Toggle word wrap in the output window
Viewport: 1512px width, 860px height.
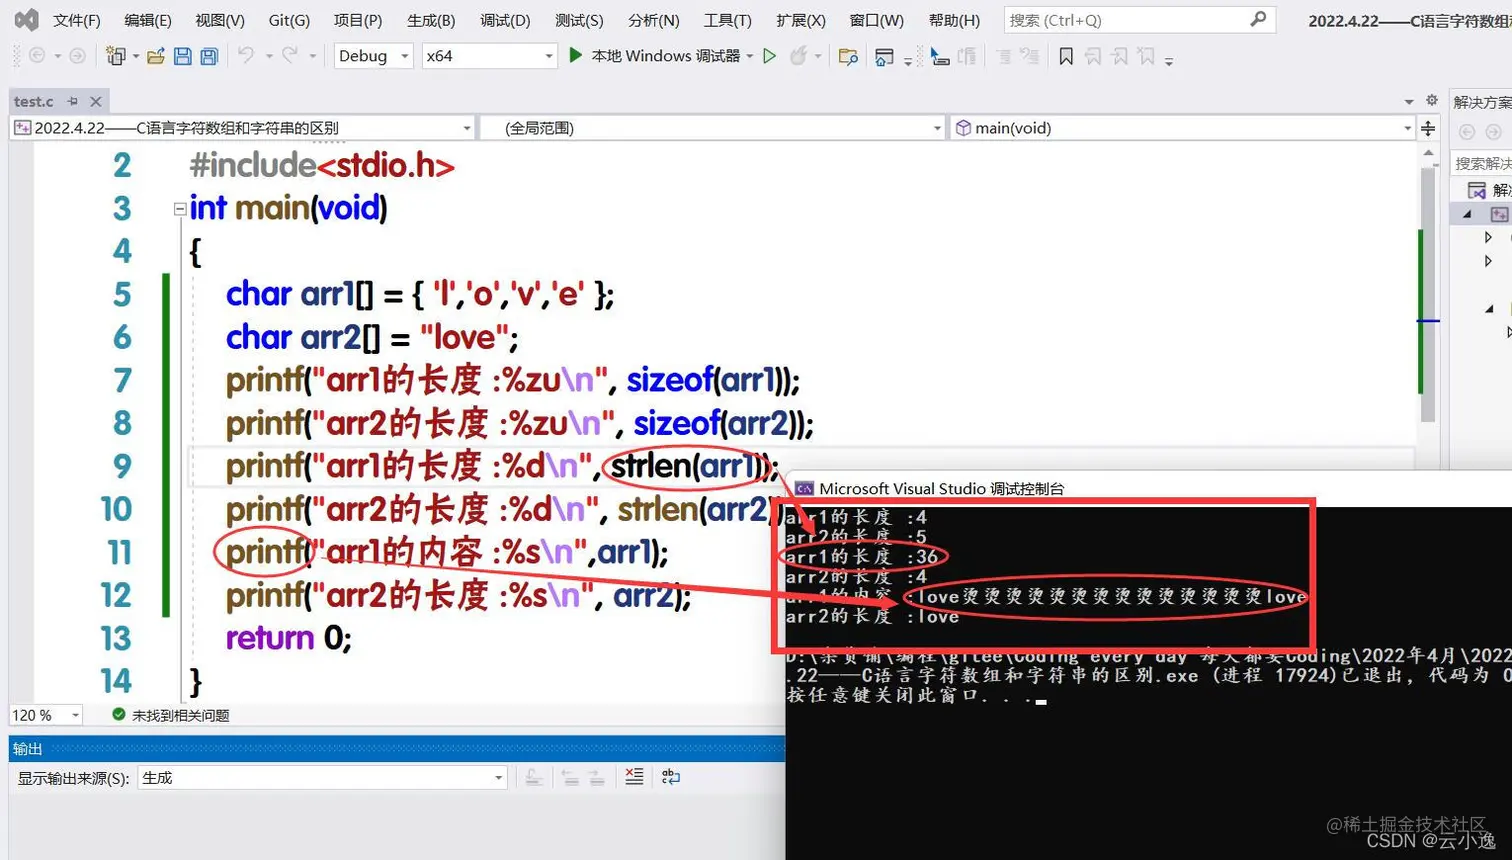coord(671,777)
